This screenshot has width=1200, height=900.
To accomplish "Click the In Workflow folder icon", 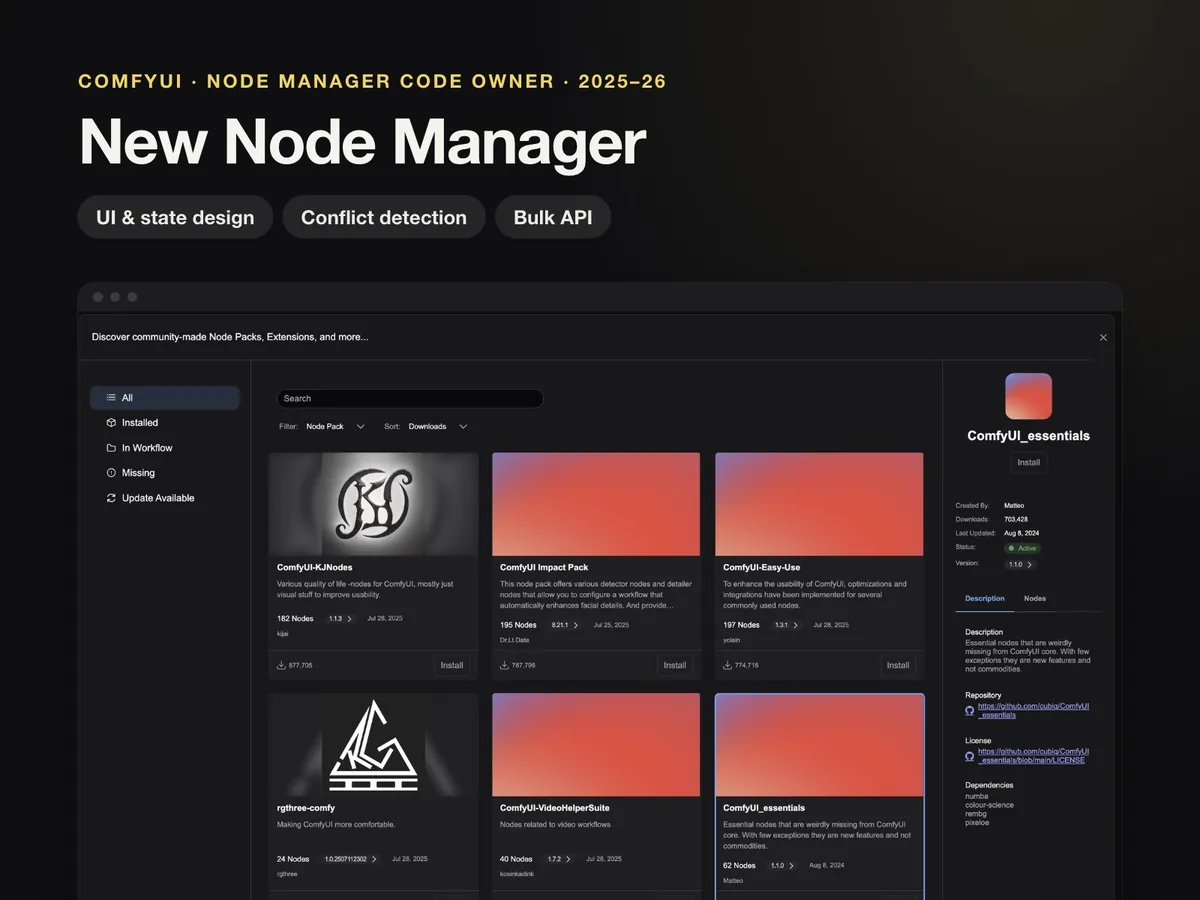I will tap(111, 448).
